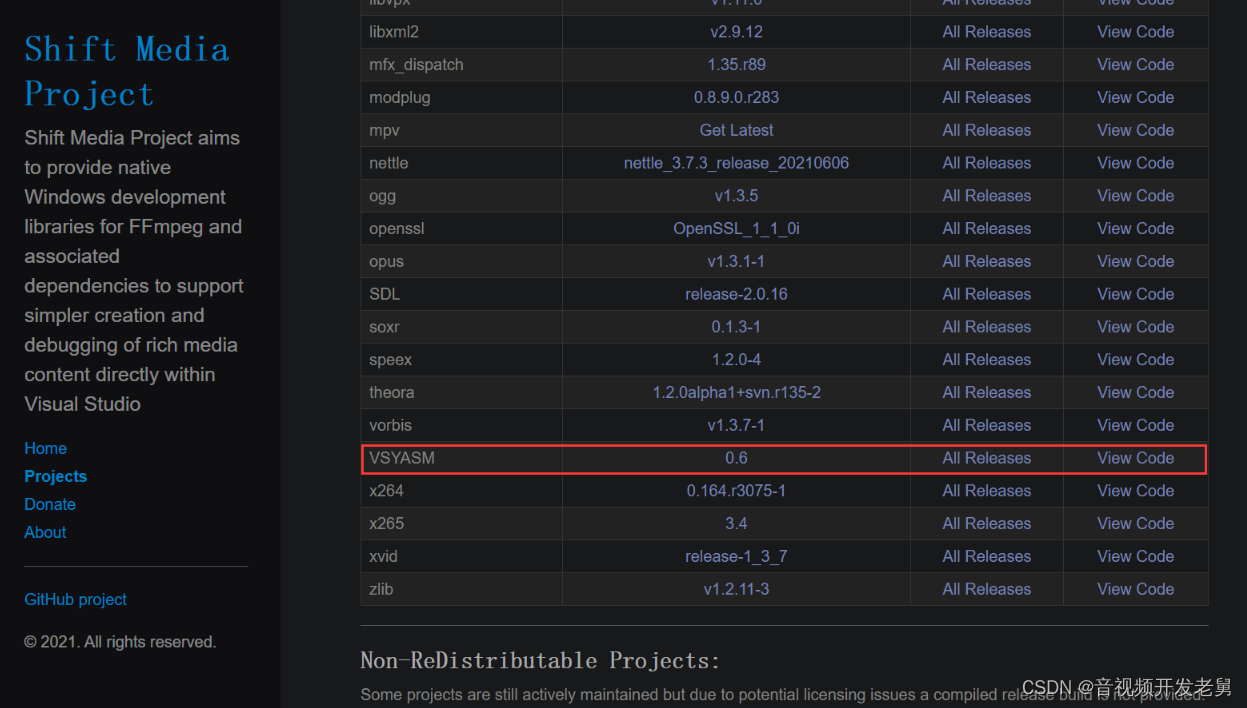The height and width of the screenshot is (708, 1247).
Task: Open the Projects navigation item
Action: coord(56,476)
